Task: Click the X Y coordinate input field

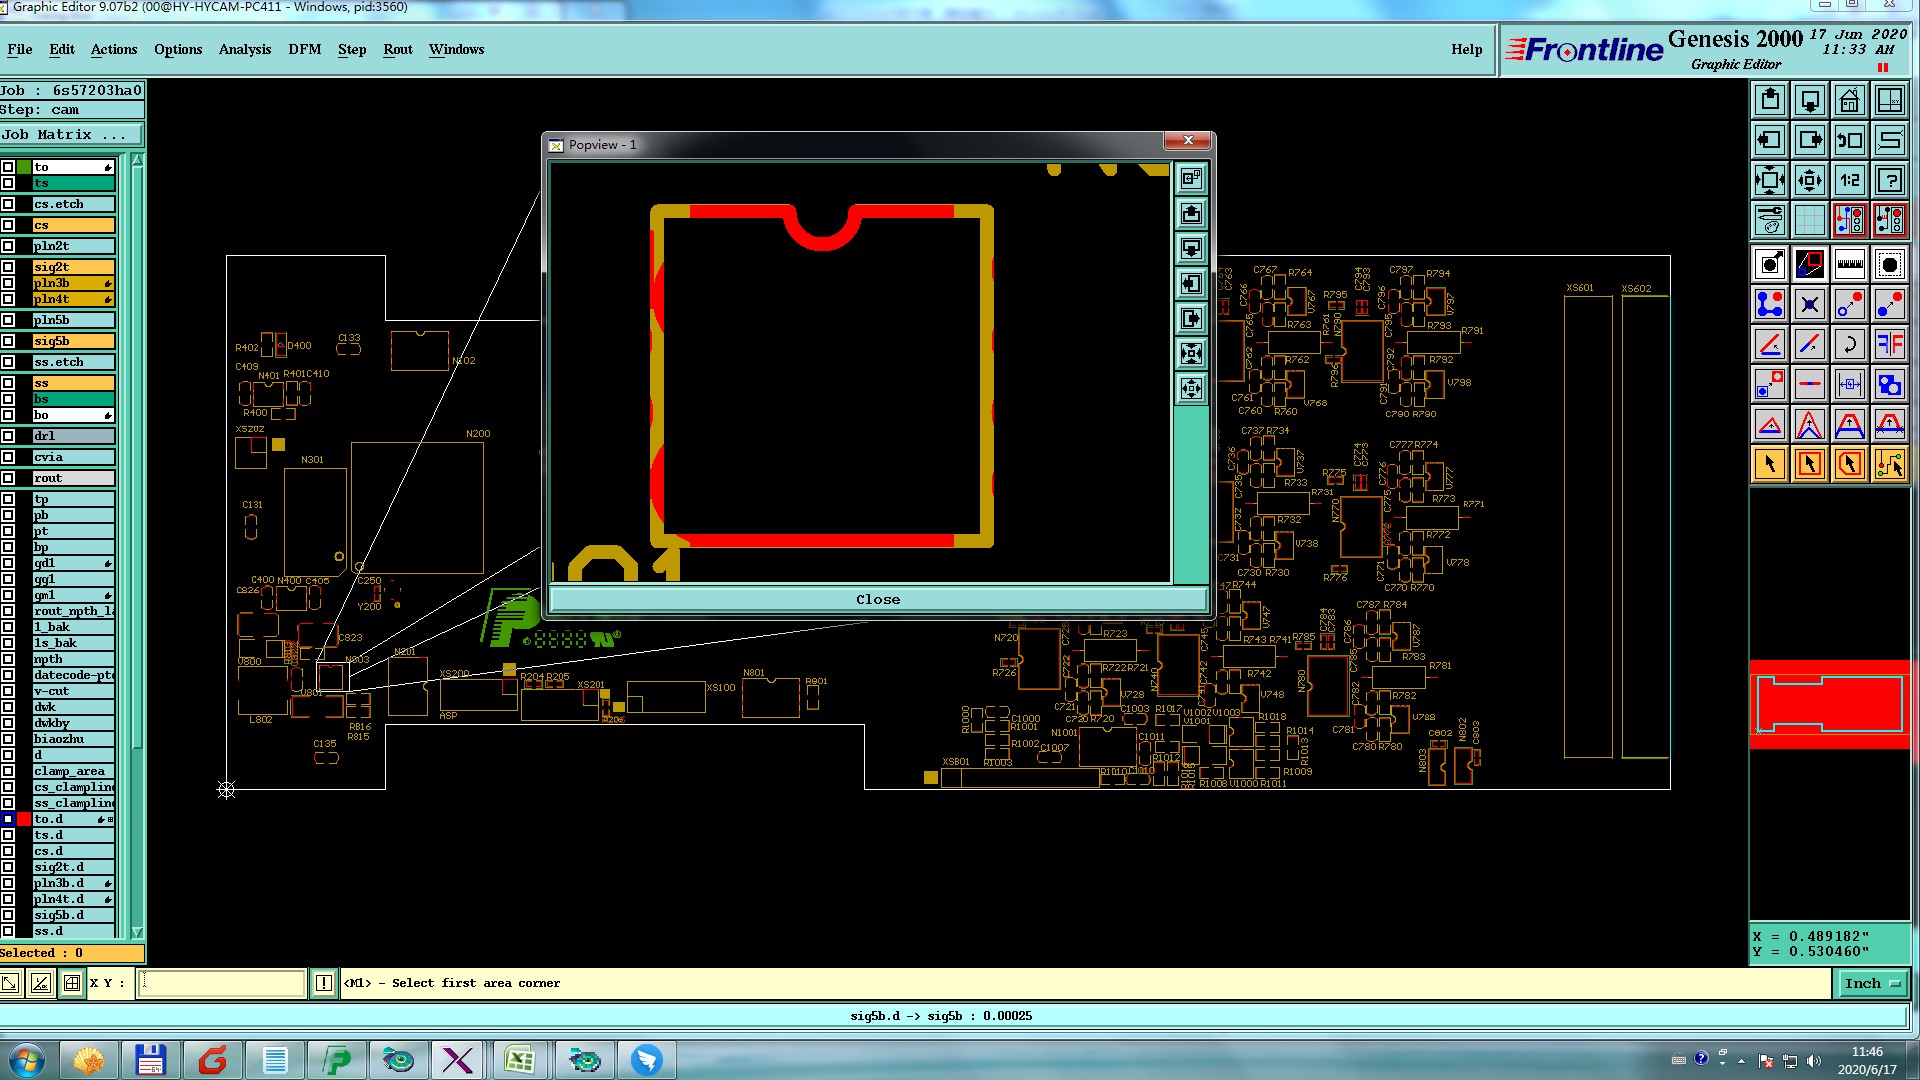Action: [221, 983]
